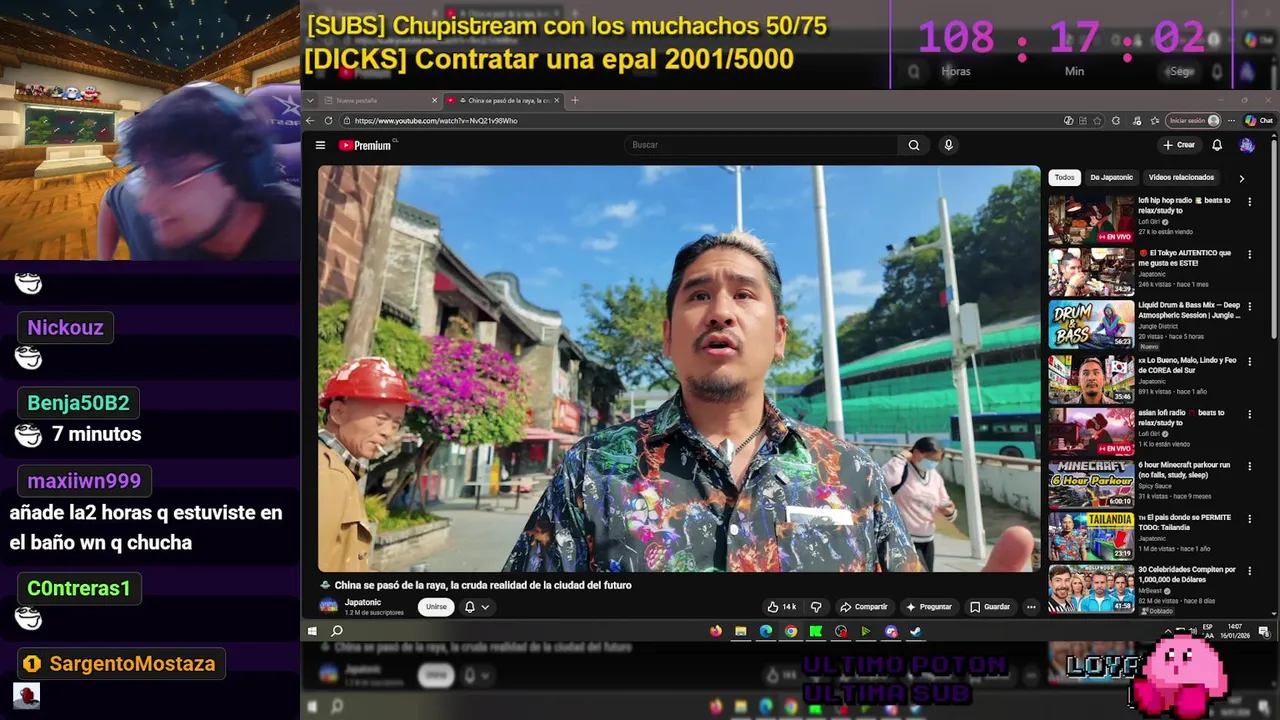The height and width of the screenshot is (720, 1280).
Task: Open options for the Liquid Drum & Bass Mix video
Action: click(x=1249, y=307)
